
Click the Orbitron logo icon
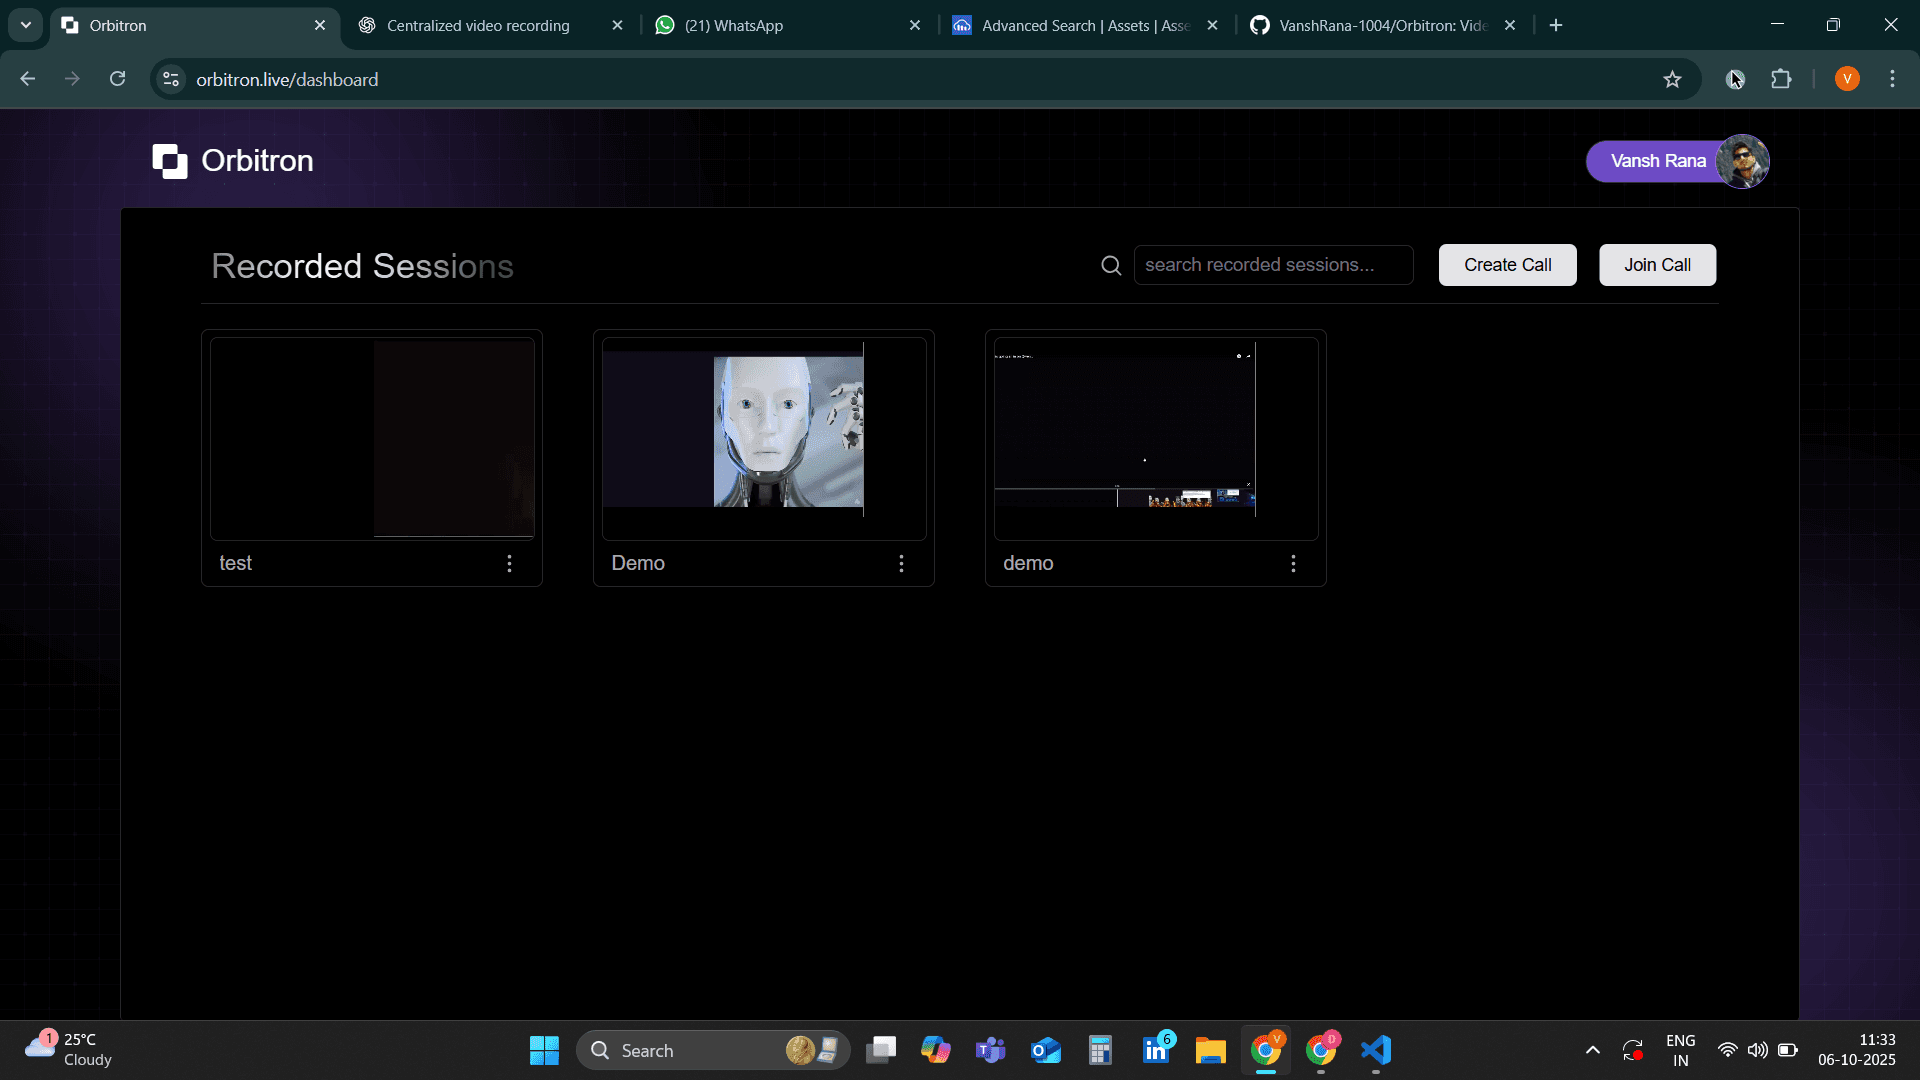point(170,161)
